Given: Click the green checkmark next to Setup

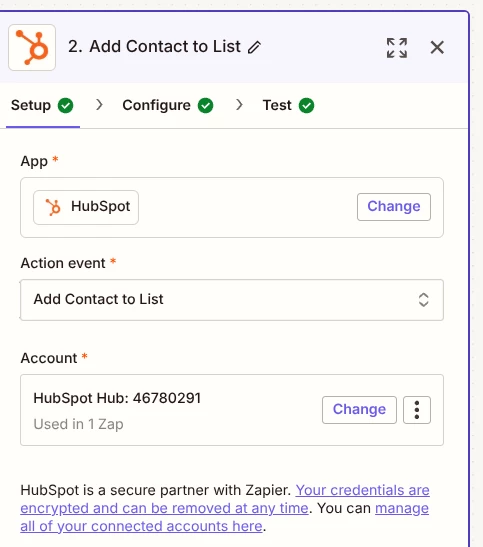Looking at the screenshot, I should pos(66,105).
